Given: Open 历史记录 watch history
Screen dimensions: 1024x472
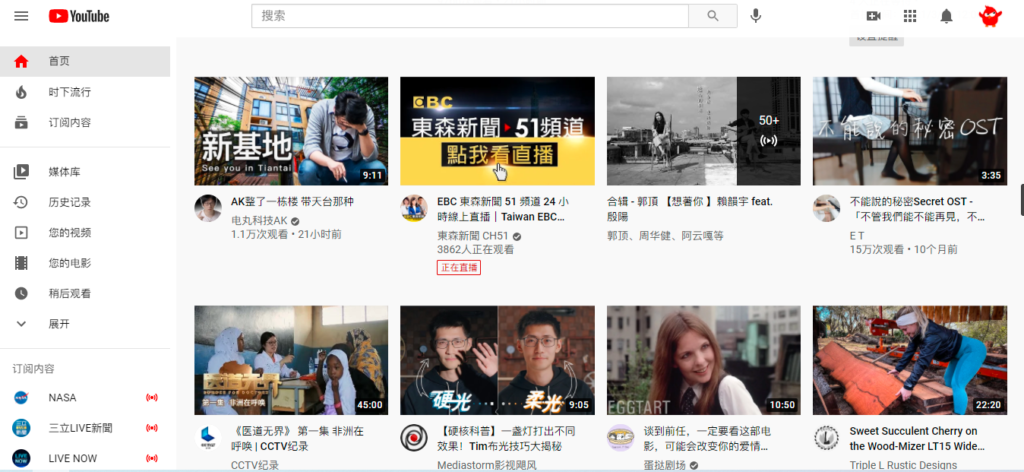Looking at the screenshot, I should pos(85,202).
